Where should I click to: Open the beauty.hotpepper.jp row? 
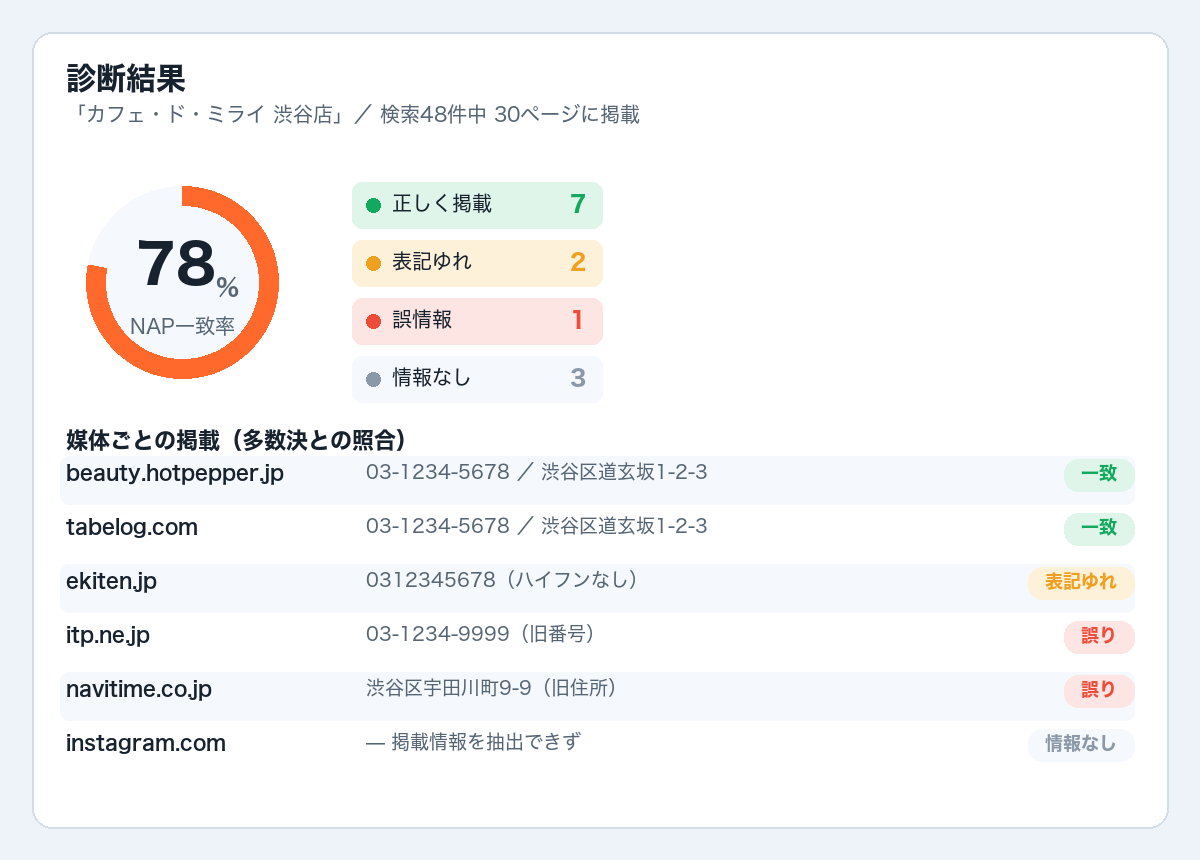[x=597, y=480]
